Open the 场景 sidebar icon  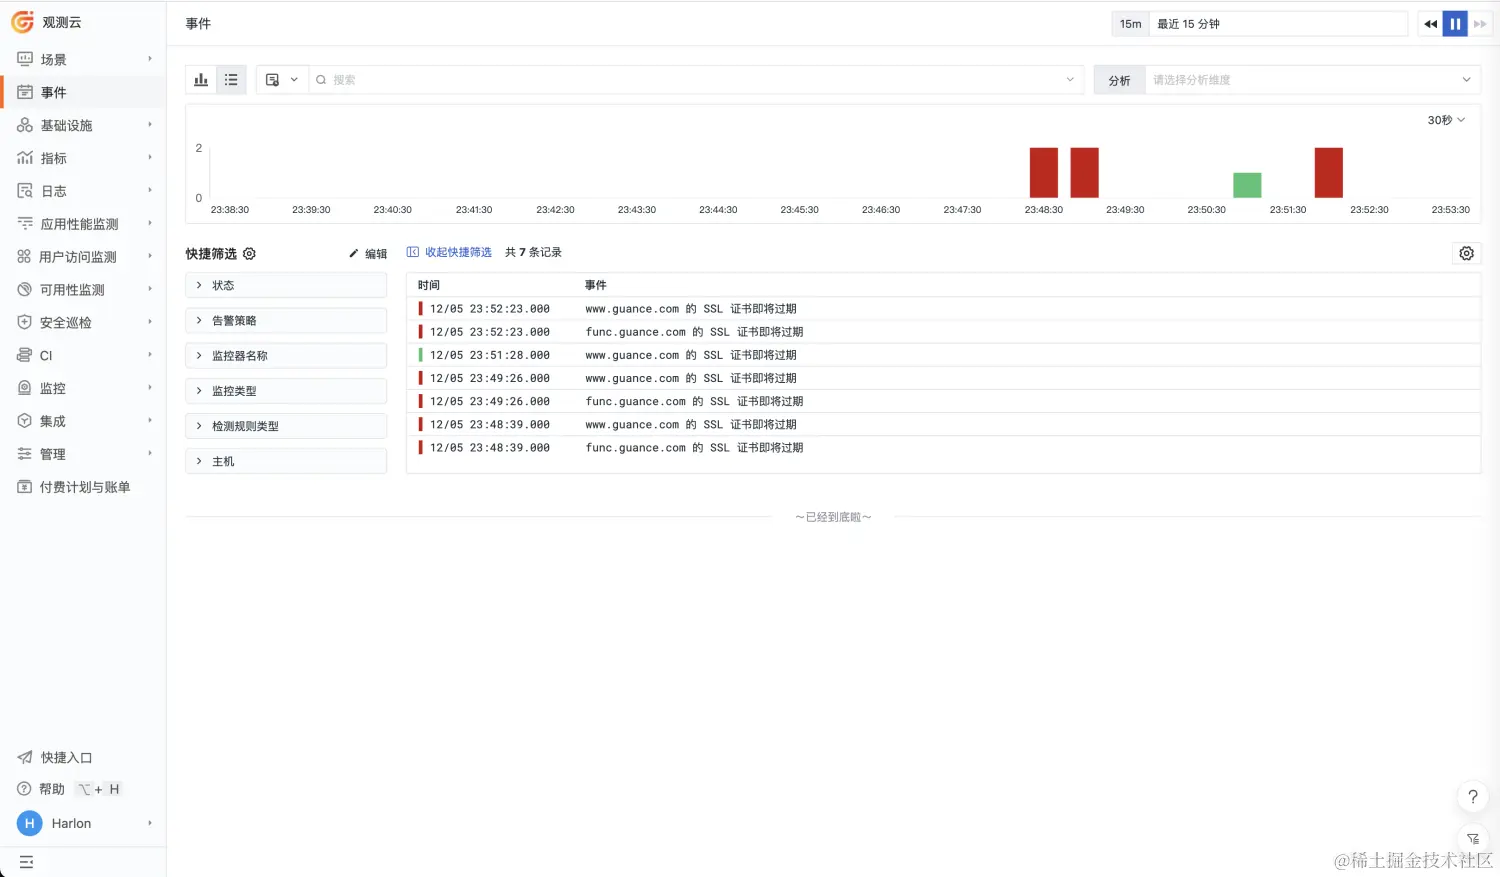click(25, 59)
